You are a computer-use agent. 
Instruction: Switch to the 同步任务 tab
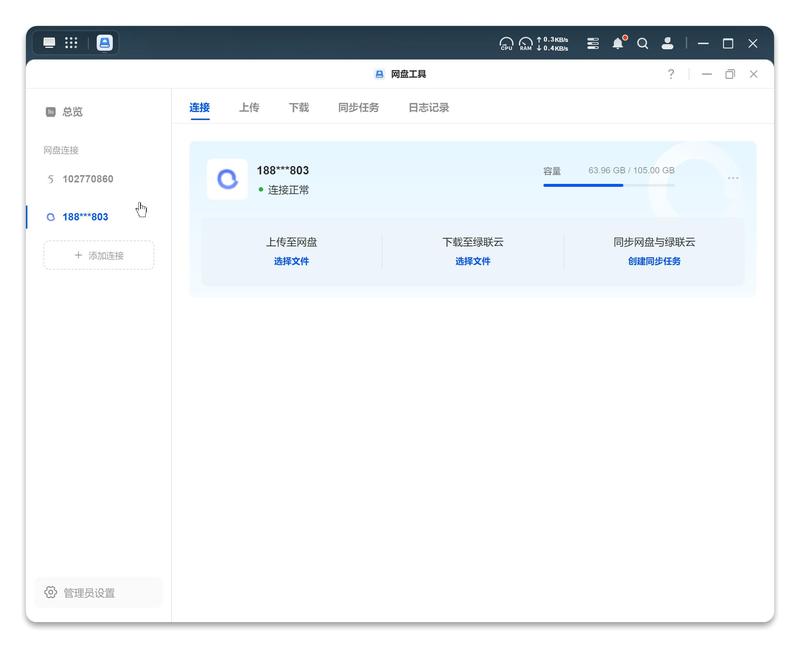pyautogui.click(x=359, y=107)
